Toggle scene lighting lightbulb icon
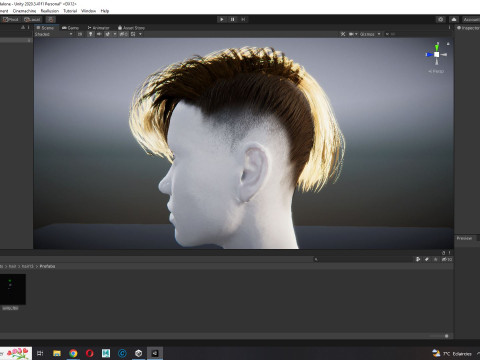The width and height of the screenshot is (480, 360). click(90, 34)
